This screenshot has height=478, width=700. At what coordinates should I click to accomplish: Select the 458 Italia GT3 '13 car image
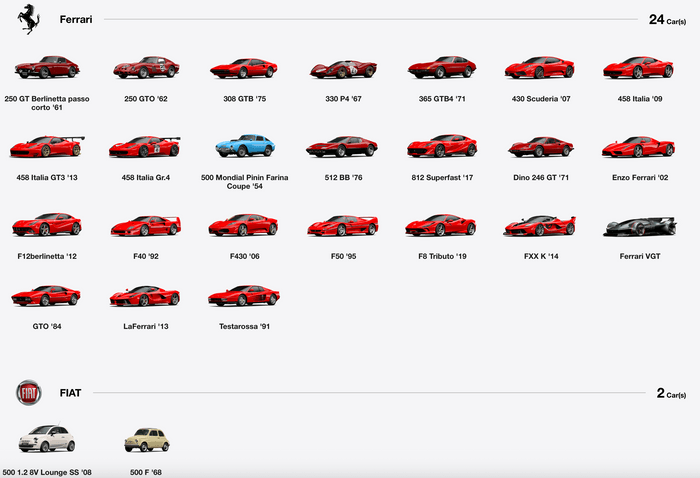(47, 146)
